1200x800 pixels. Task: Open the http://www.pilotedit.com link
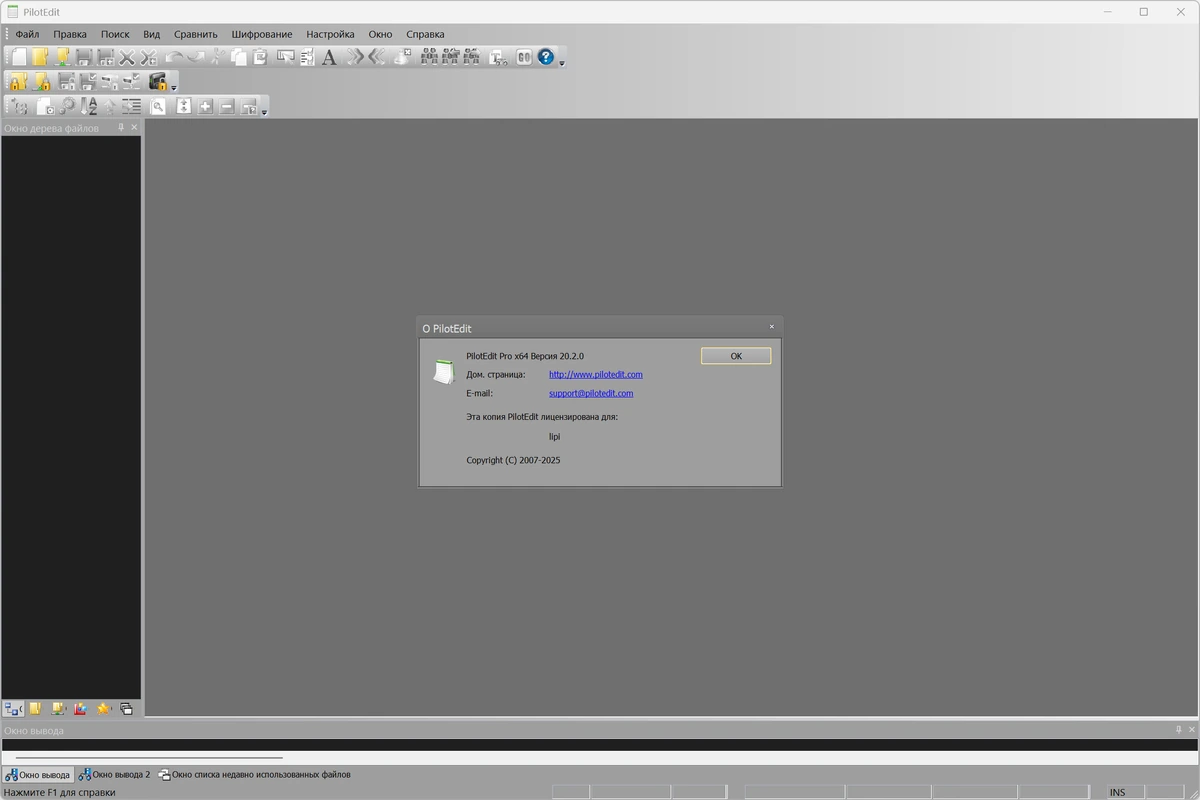click(596, 375)
